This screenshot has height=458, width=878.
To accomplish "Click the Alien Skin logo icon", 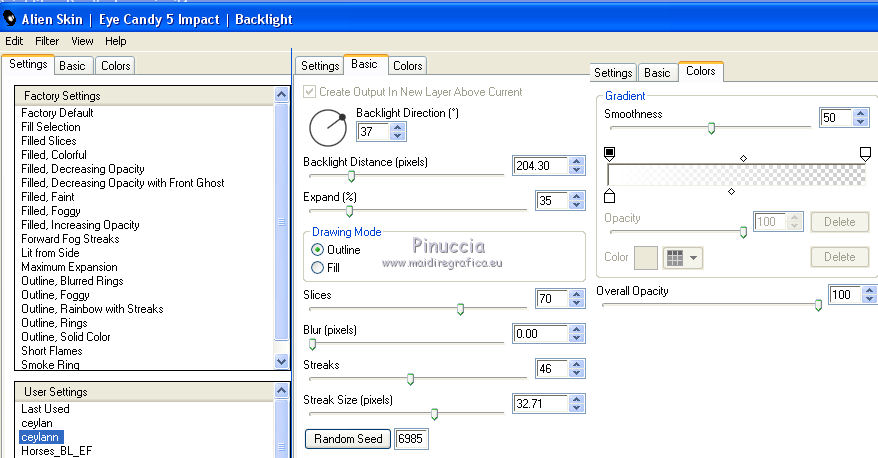I will point(10,18).
